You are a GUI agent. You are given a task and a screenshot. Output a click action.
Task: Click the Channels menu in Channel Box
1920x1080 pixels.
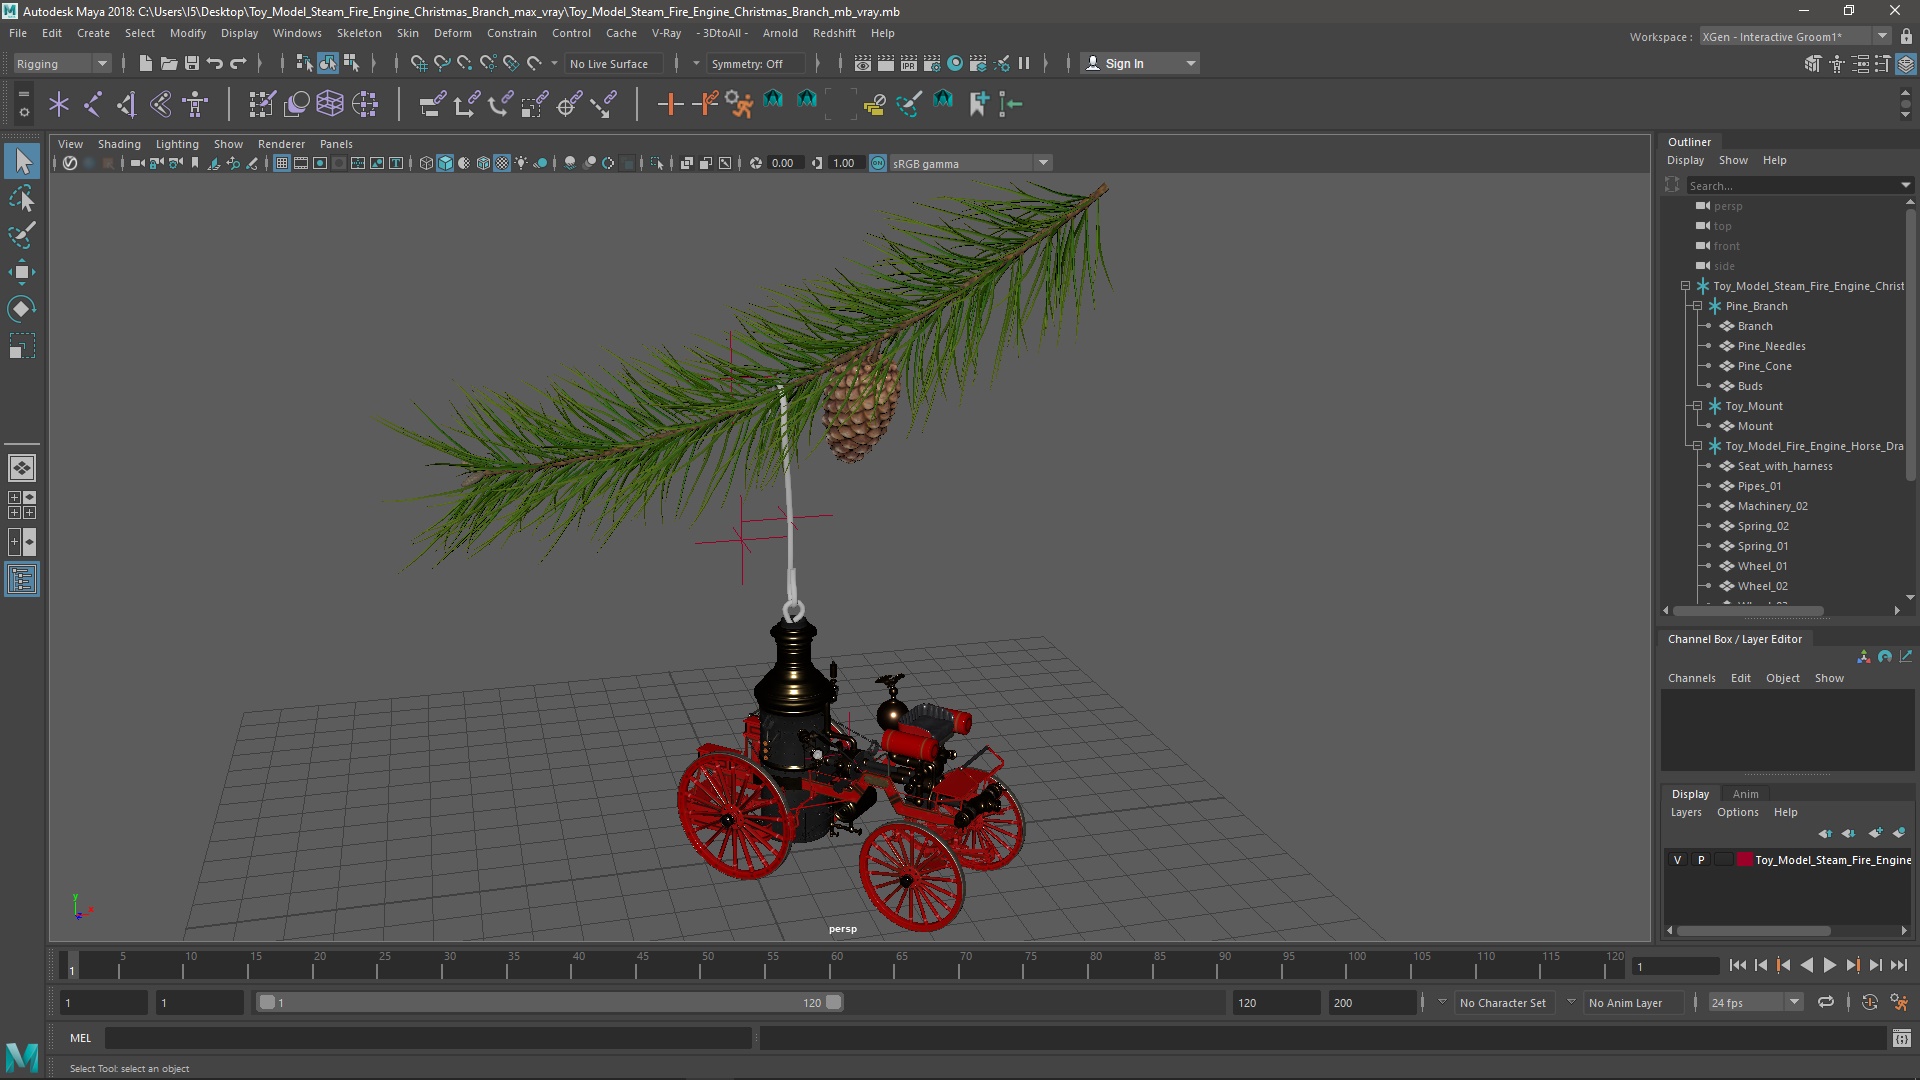pyautogui.click(x=1691, y=678)
